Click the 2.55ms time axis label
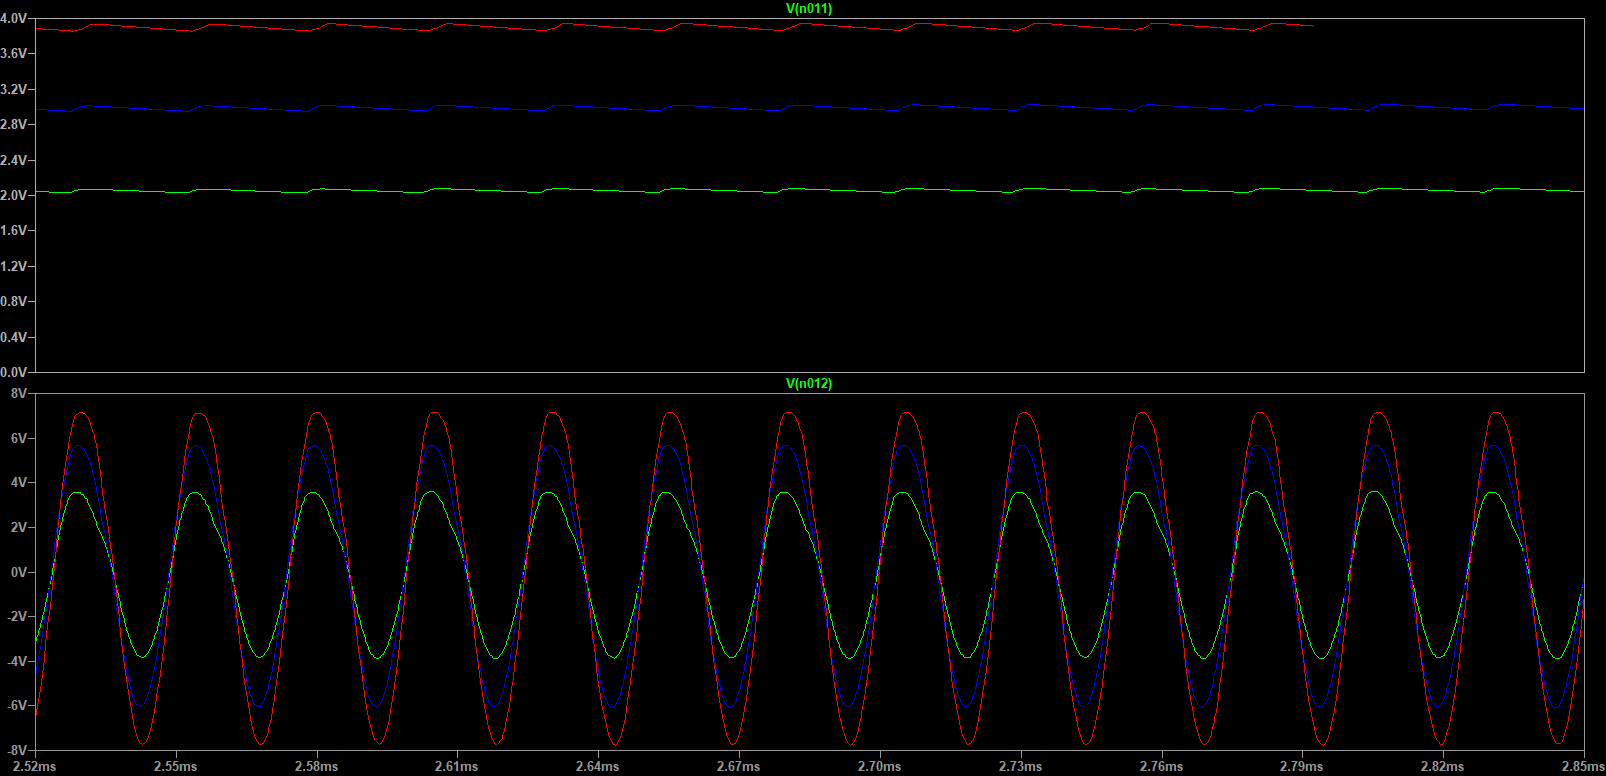 point(176,767)
